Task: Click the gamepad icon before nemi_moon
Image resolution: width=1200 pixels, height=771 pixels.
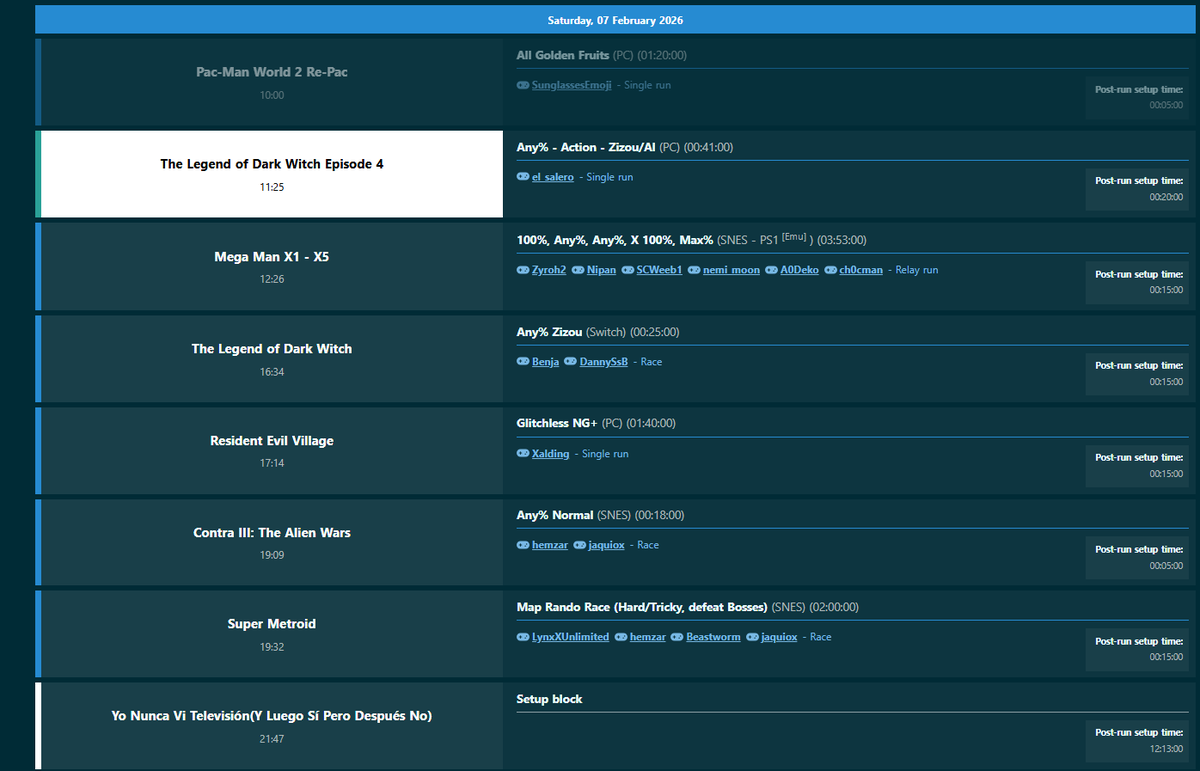Action: (694, 270)
